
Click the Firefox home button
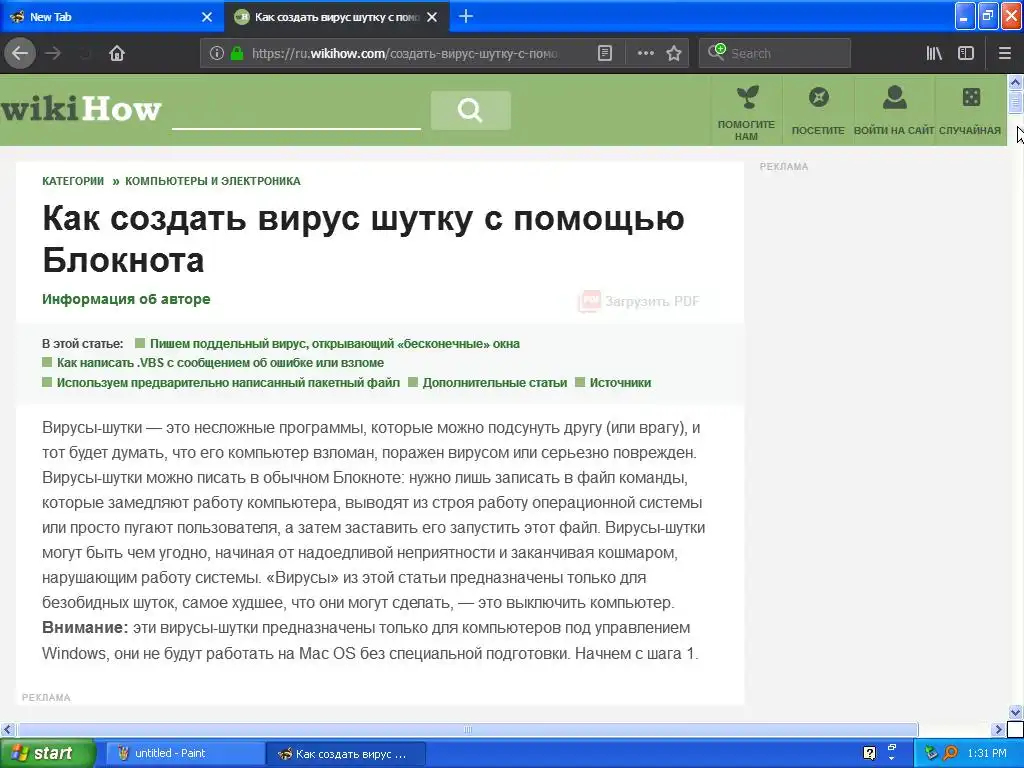(117, 53)
